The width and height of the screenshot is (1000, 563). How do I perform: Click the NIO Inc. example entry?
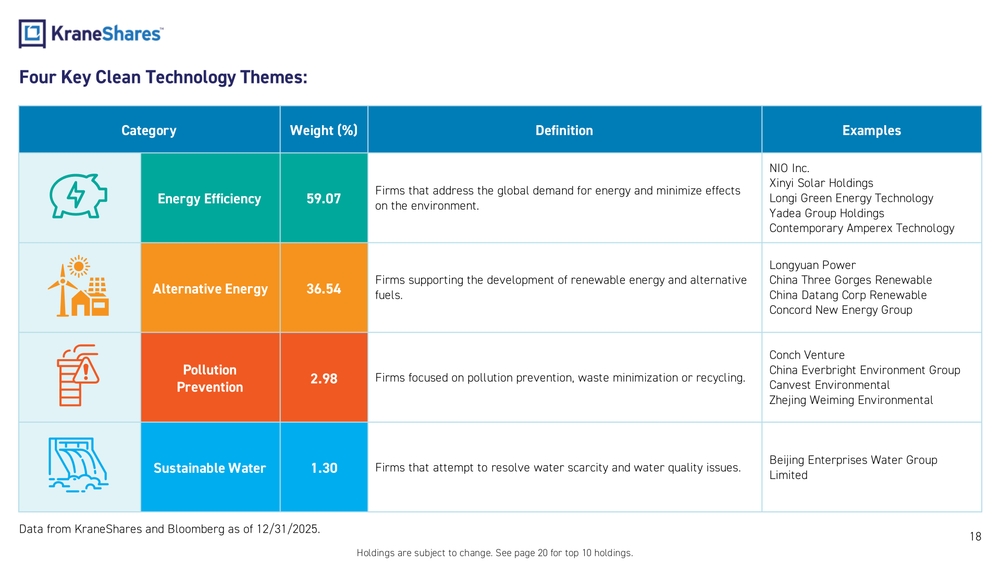point(789,168)
